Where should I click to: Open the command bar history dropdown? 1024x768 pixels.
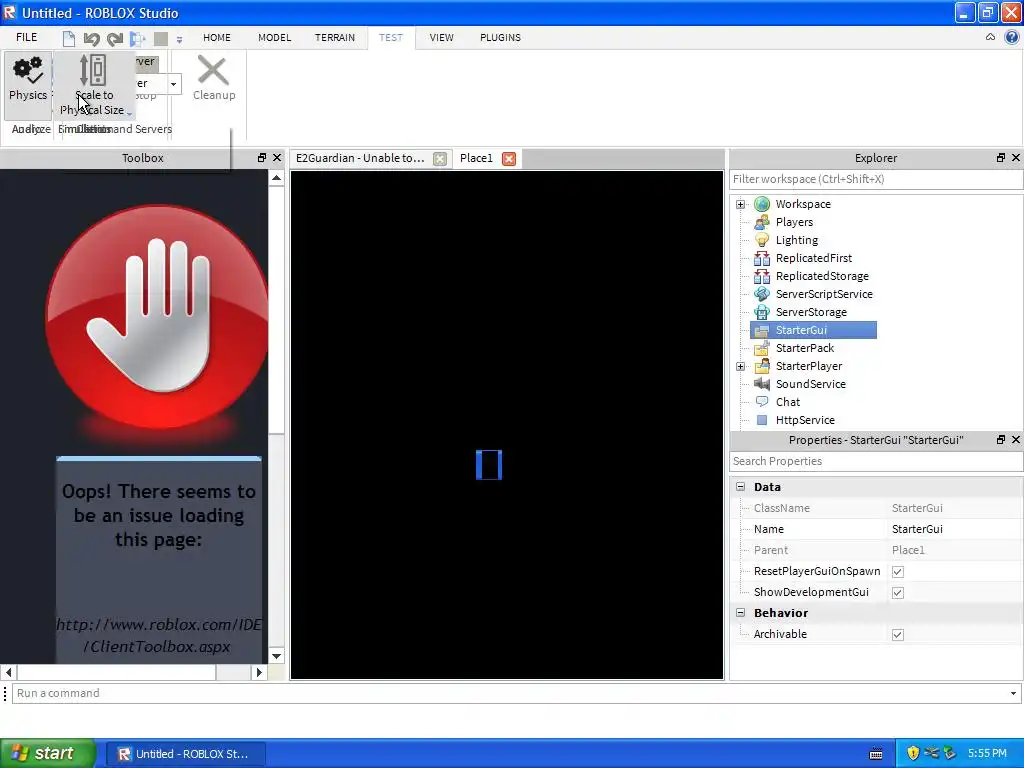pyautogui.click(x=1013, y=693)
